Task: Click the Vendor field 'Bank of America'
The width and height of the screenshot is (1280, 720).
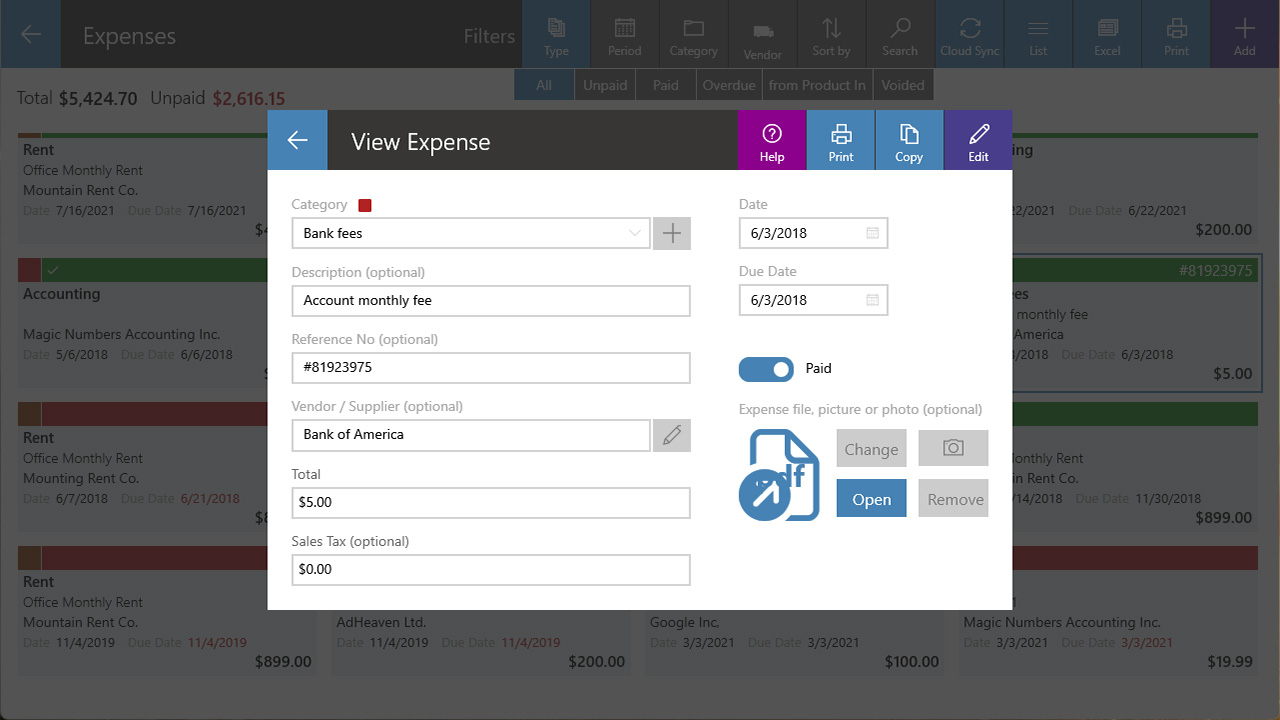Action: [x=471, y=435]
